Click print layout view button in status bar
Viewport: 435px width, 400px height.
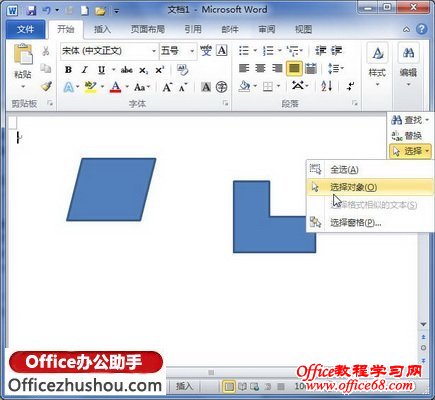(229, 386)
